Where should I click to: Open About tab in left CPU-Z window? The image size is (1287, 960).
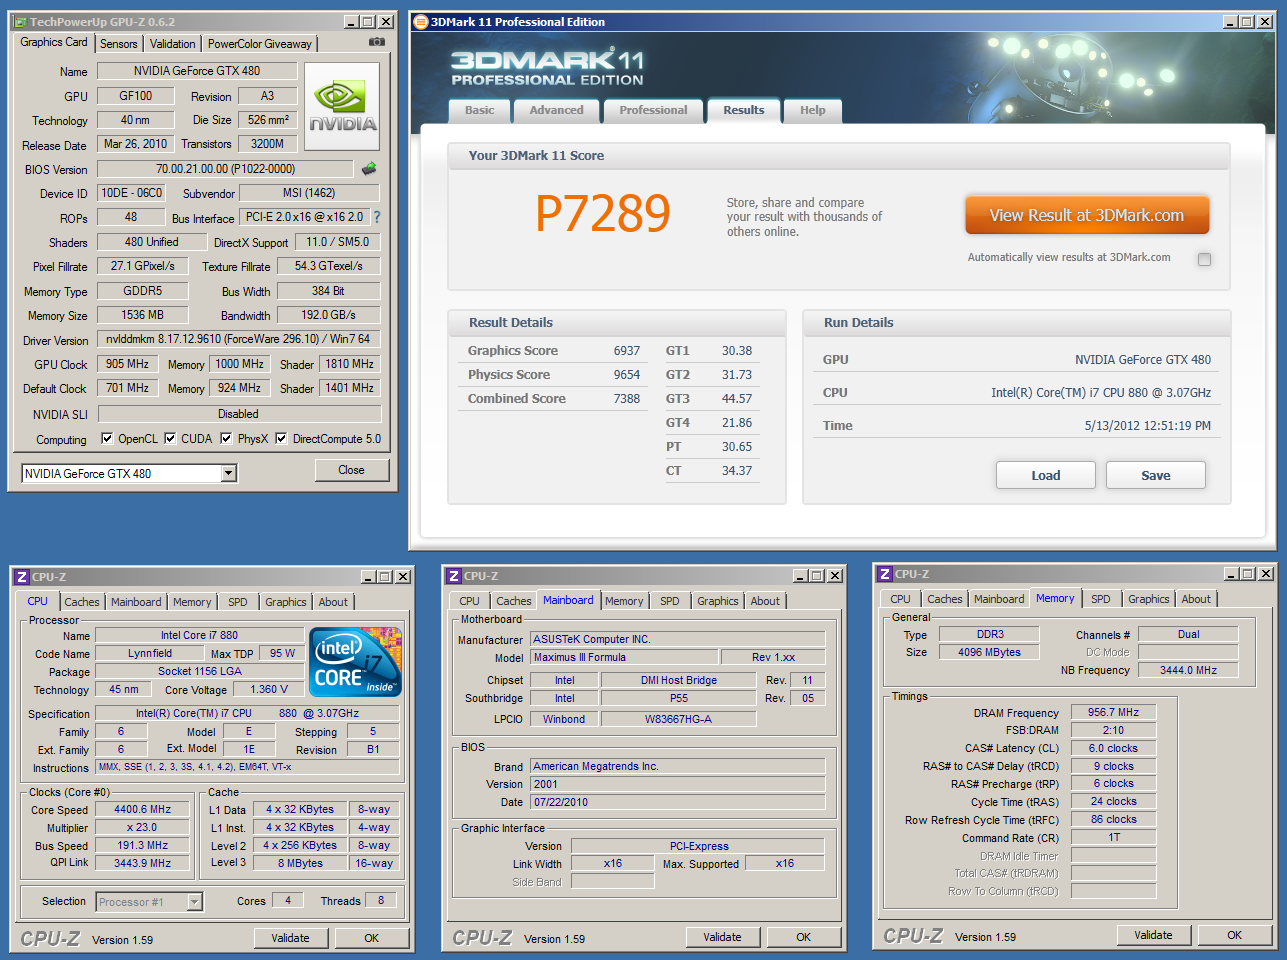tap(334, 602)
